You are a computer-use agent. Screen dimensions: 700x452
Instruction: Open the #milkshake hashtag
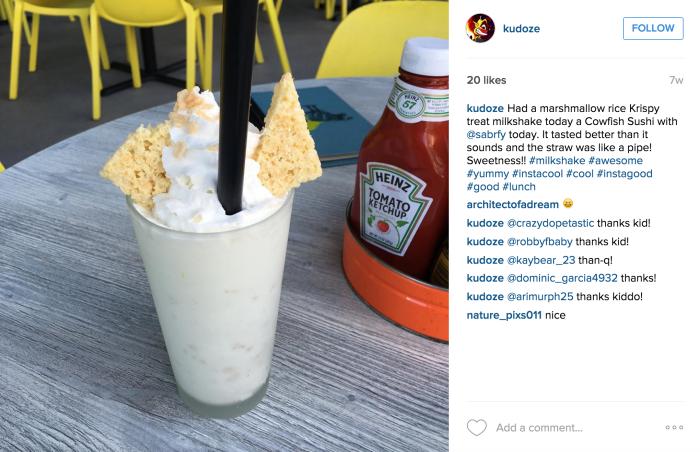pyautogui.click(x=557, y=160)
